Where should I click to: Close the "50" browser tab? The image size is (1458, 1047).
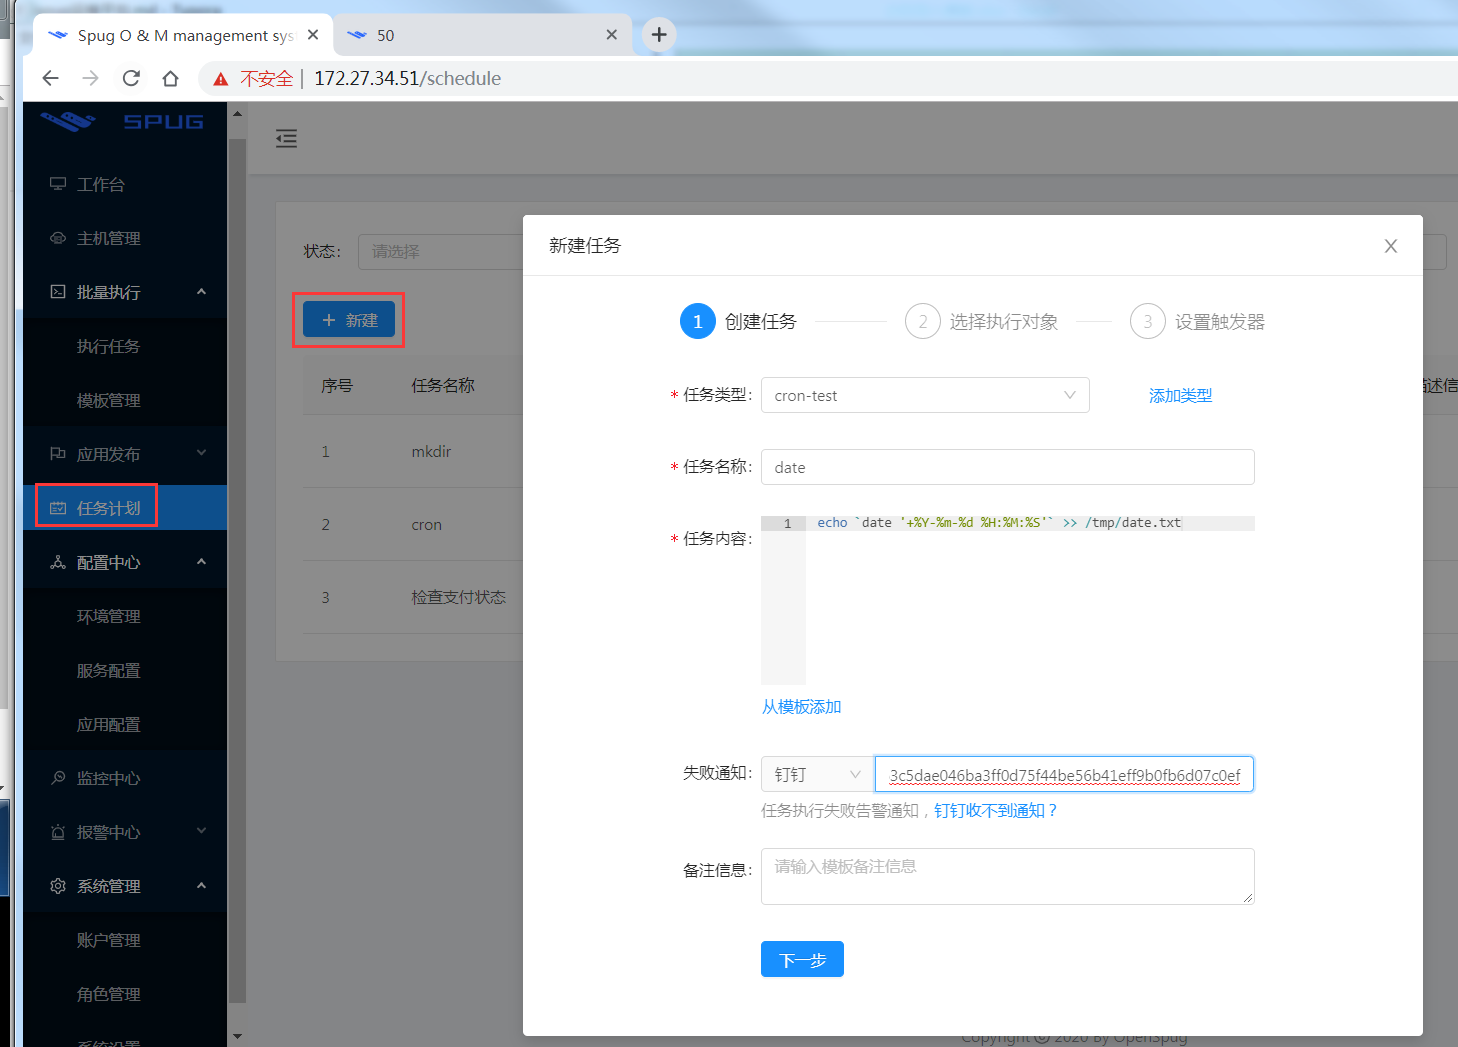point(612,35)
